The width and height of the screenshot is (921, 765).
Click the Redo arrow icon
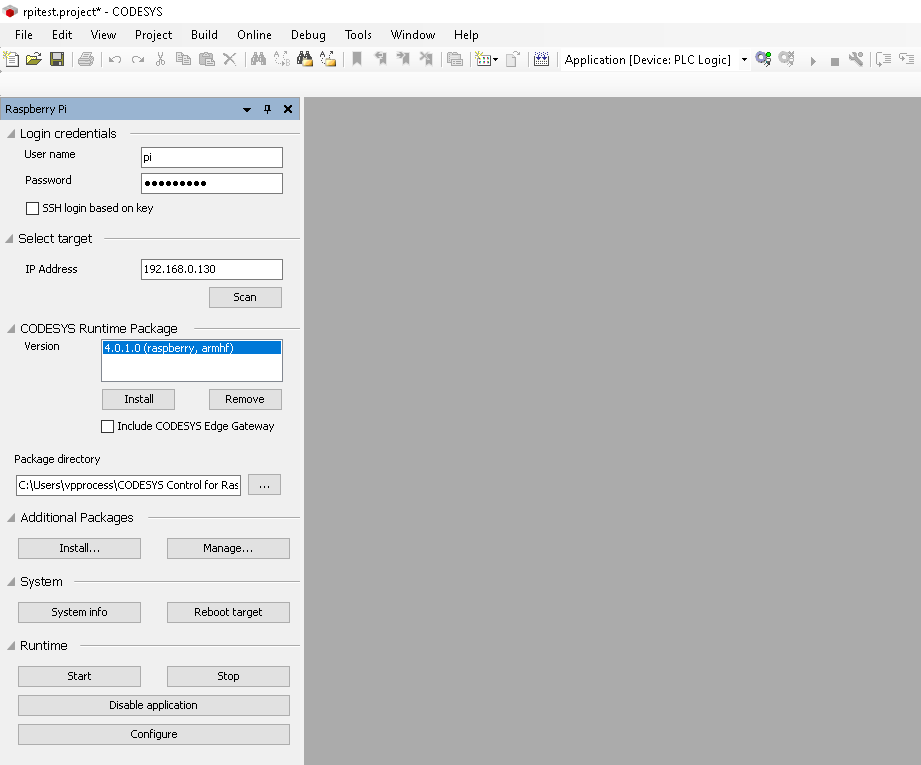[138, 59]
